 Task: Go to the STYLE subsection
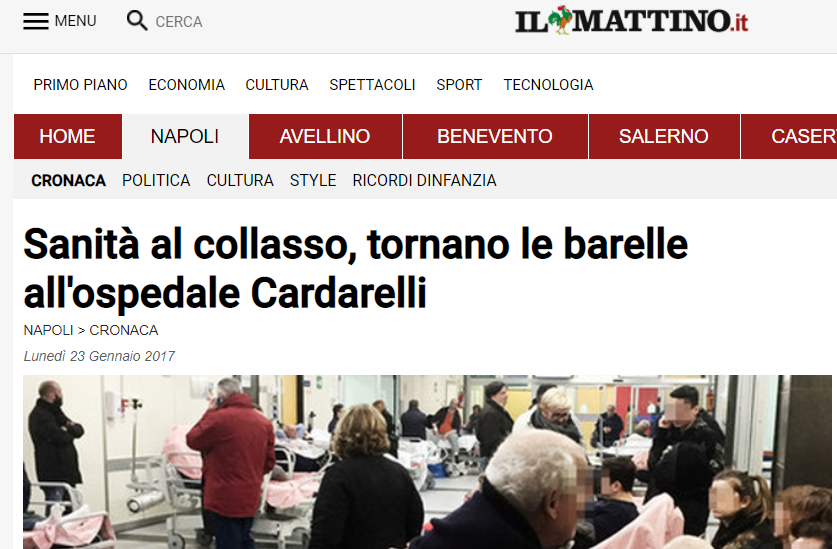313,181
